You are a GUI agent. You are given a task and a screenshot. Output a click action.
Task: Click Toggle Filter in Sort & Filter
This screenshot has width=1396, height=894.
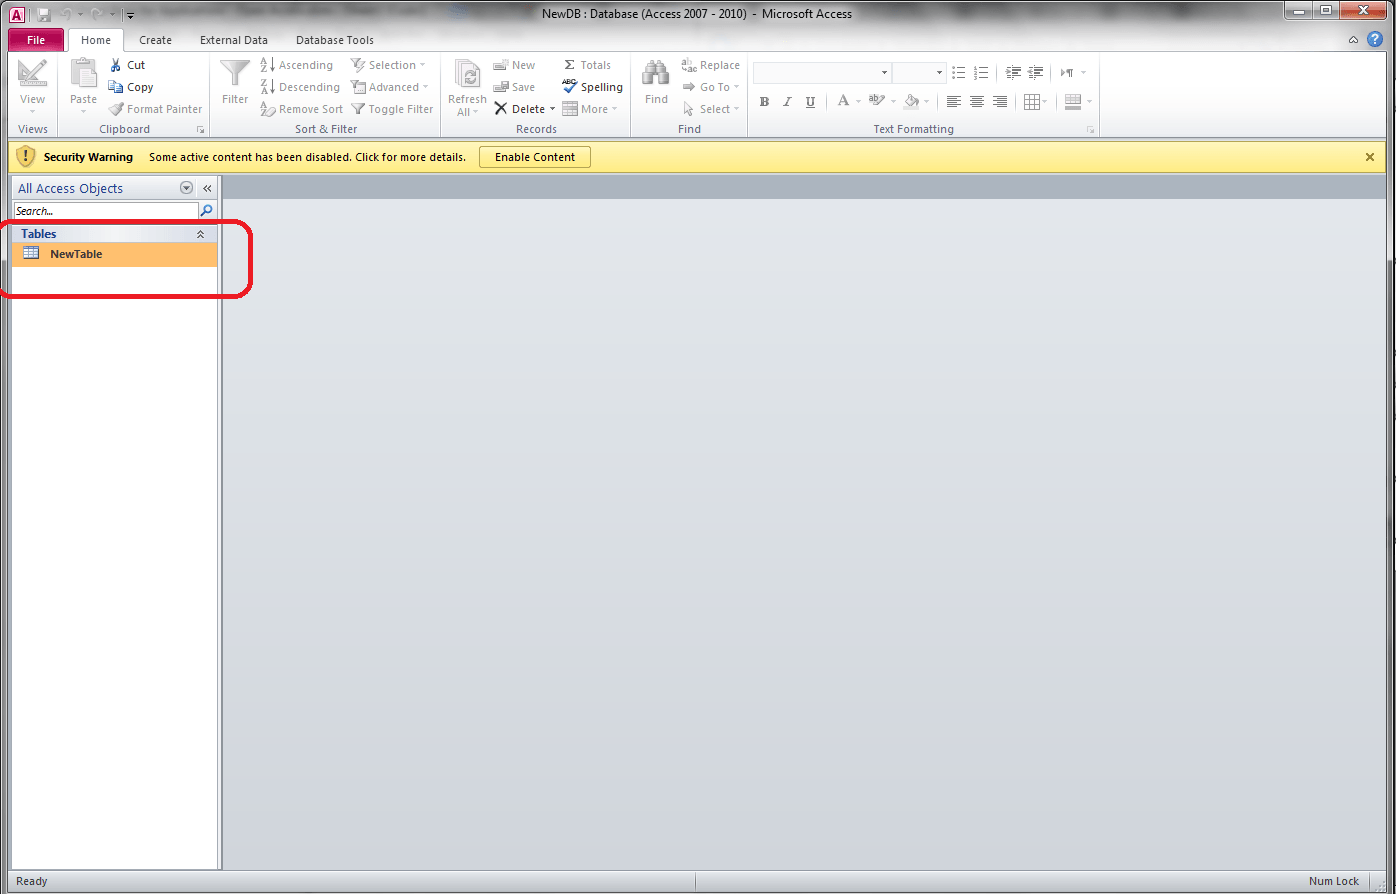392,109
